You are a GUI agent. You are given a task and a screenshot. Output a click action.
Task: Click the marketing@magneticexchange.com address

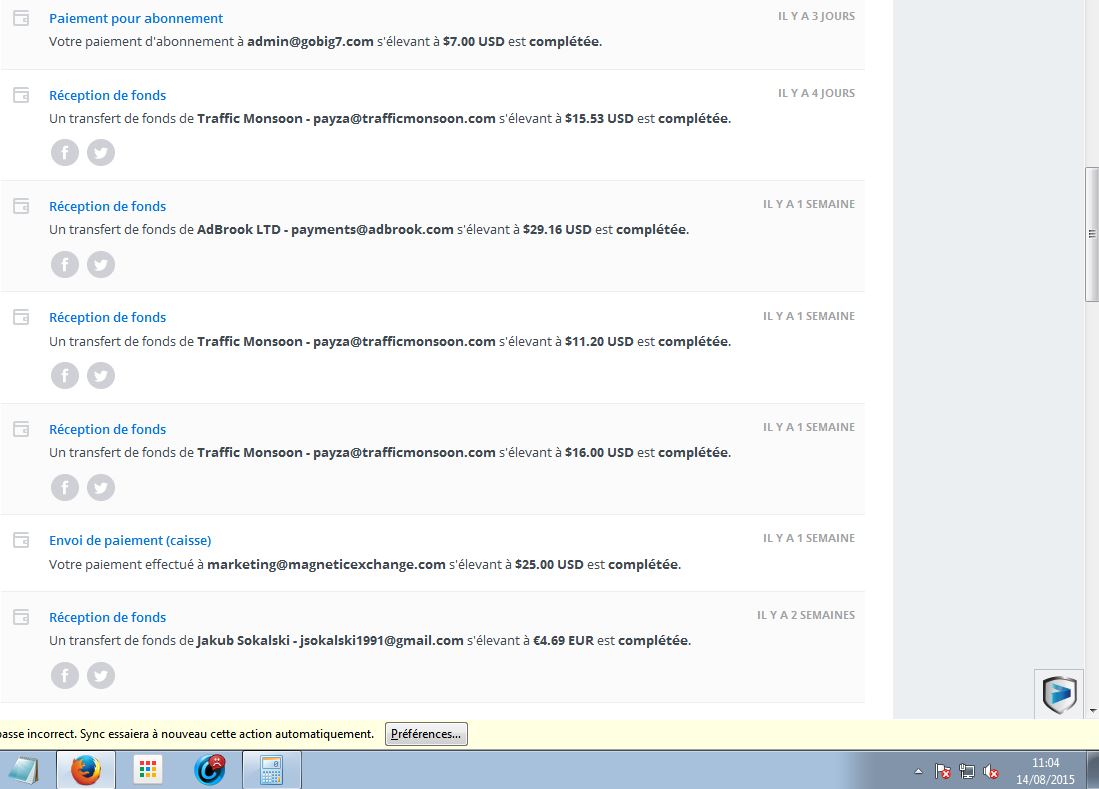(326, 565)
